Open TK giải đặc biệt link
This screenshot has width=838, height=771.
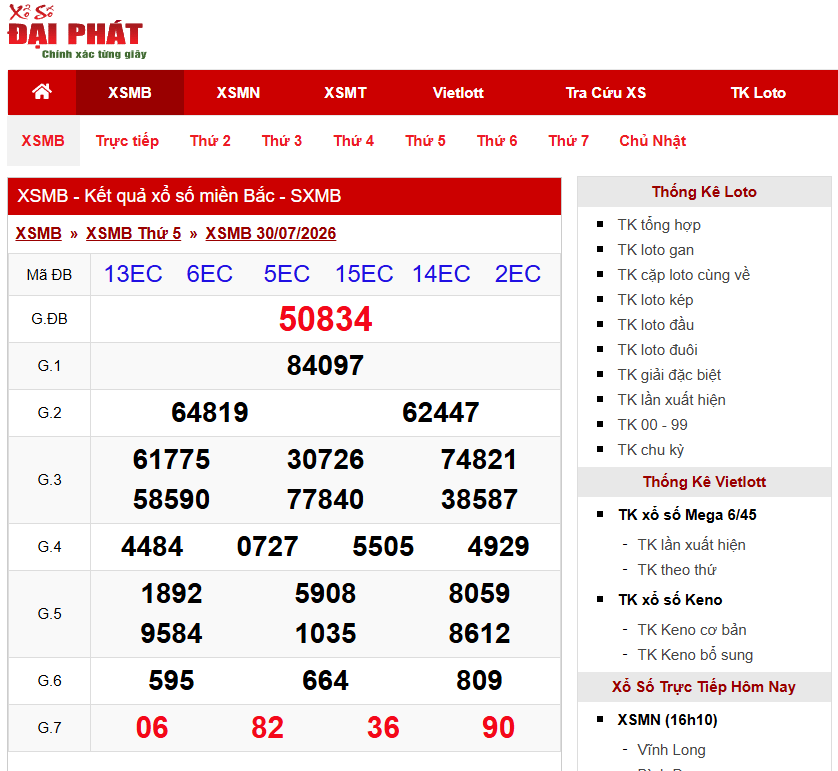point(669,375)
